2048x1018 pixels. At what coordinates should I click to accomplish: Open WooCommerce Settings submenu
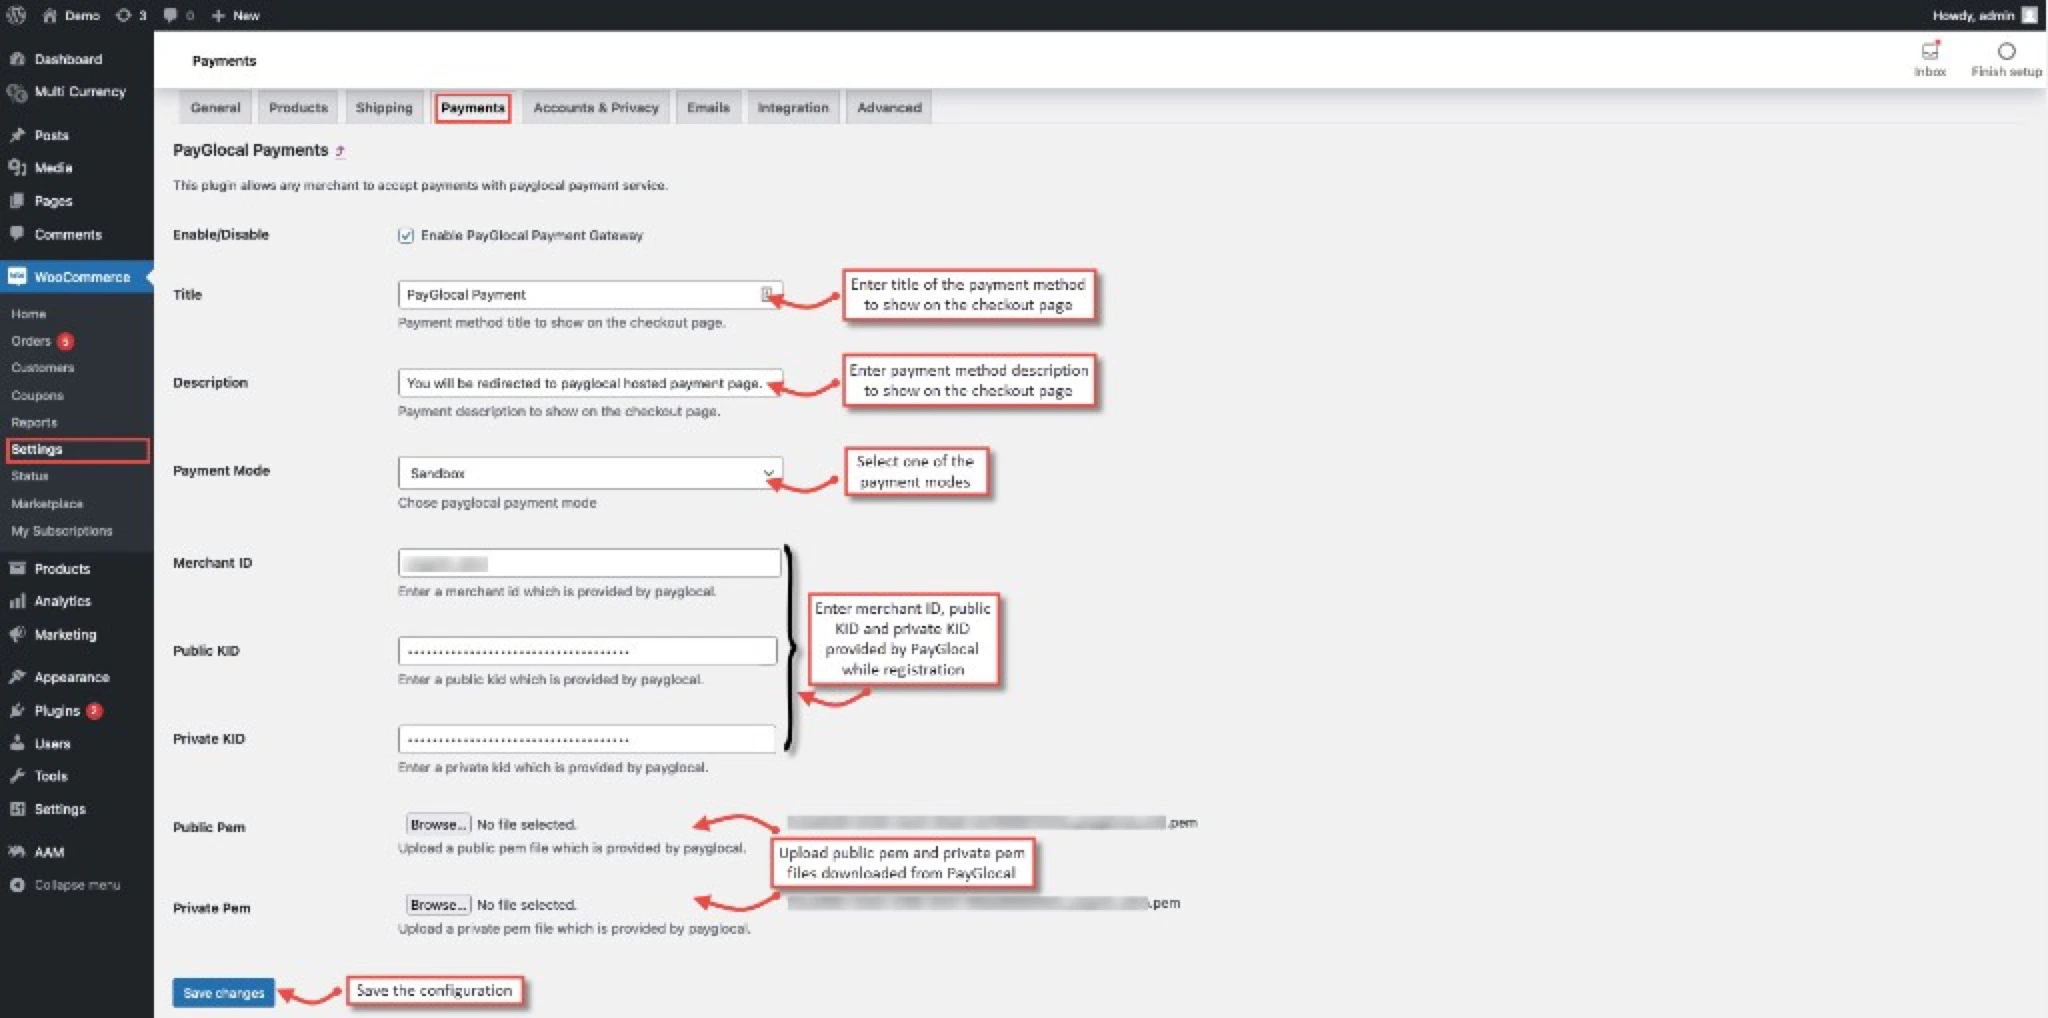click(77, 450)
